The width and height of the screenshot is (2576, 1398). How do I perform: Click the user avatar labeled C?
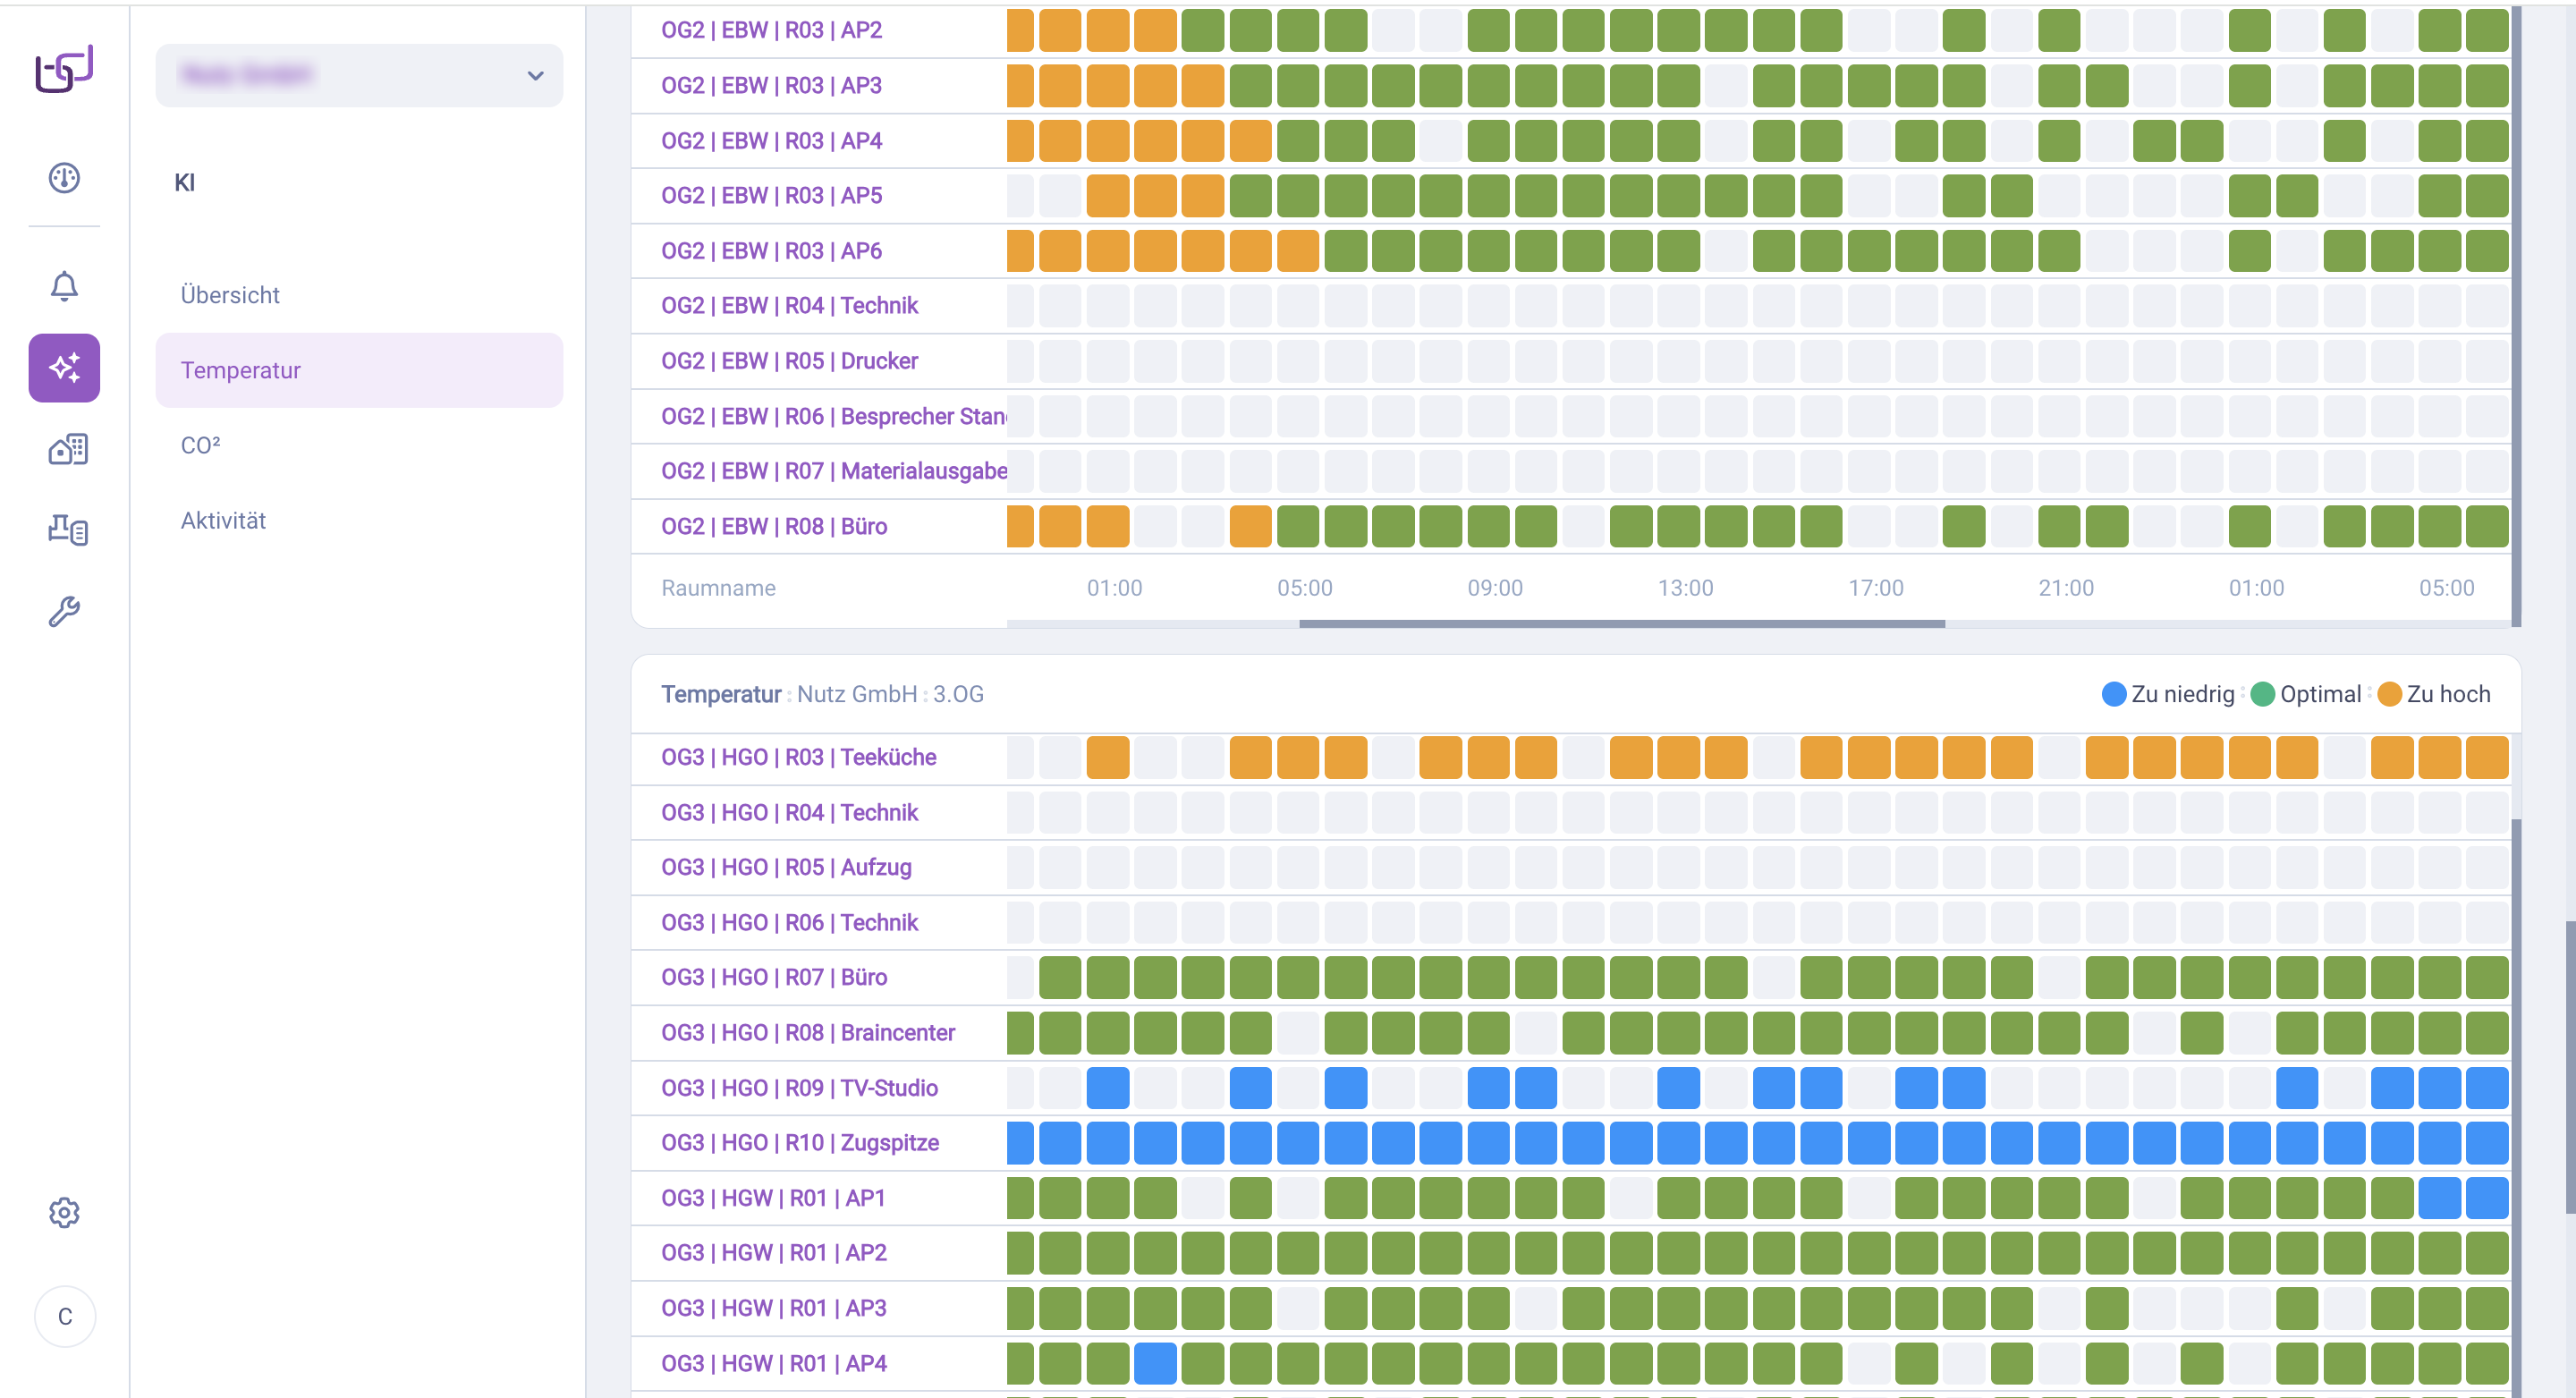pos(65,1316)
